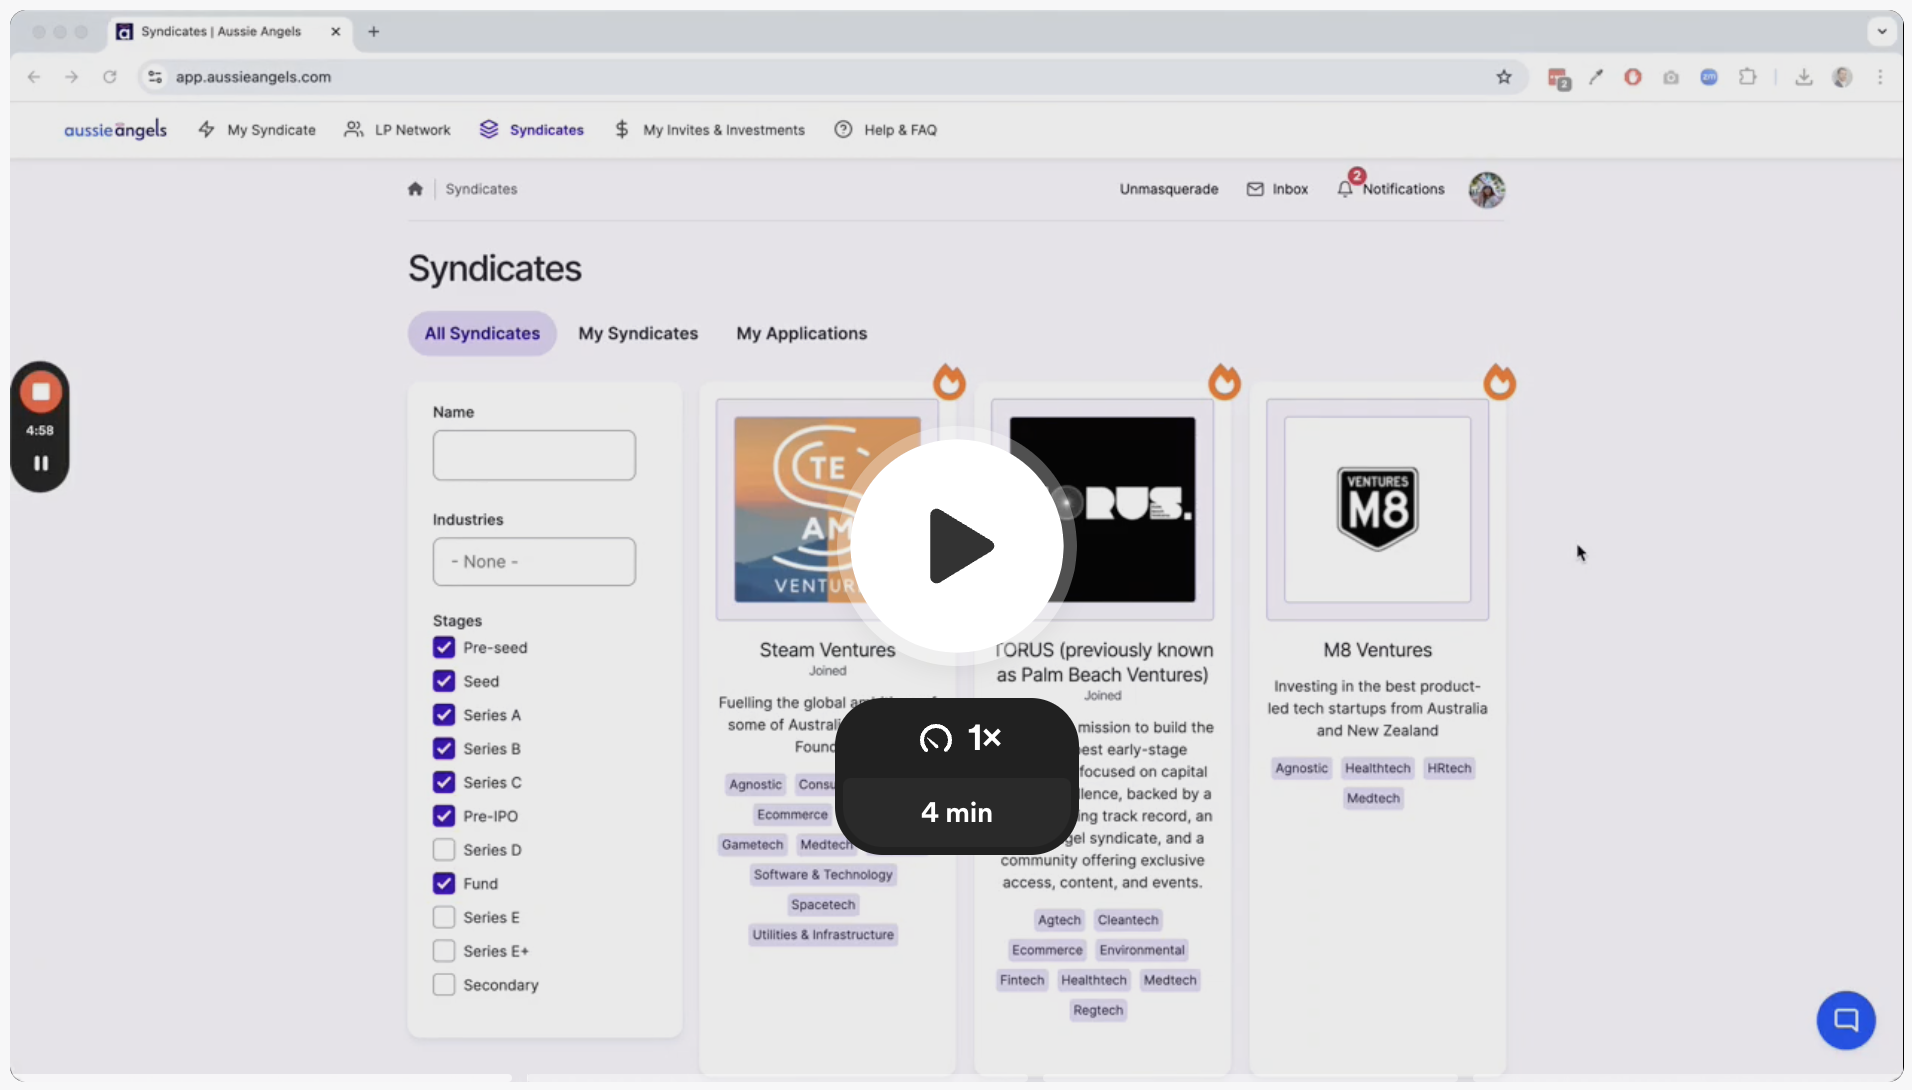
Task: Check the Secondary stage checkbox
Action: (x=444, y=985)
